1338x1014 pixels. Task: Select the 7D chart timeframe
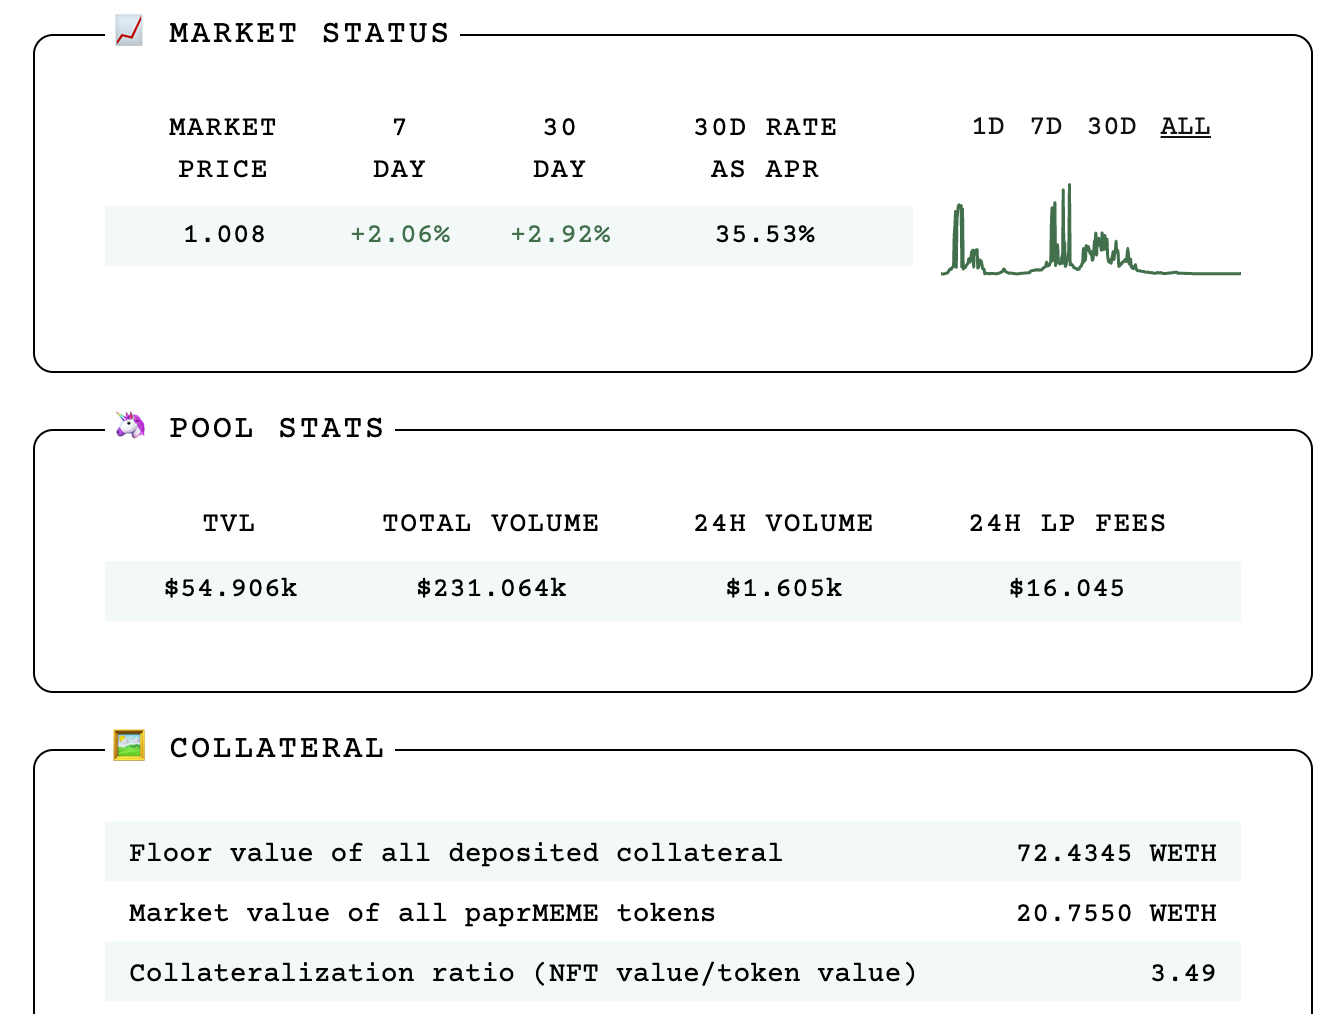tap(1046, 127)
